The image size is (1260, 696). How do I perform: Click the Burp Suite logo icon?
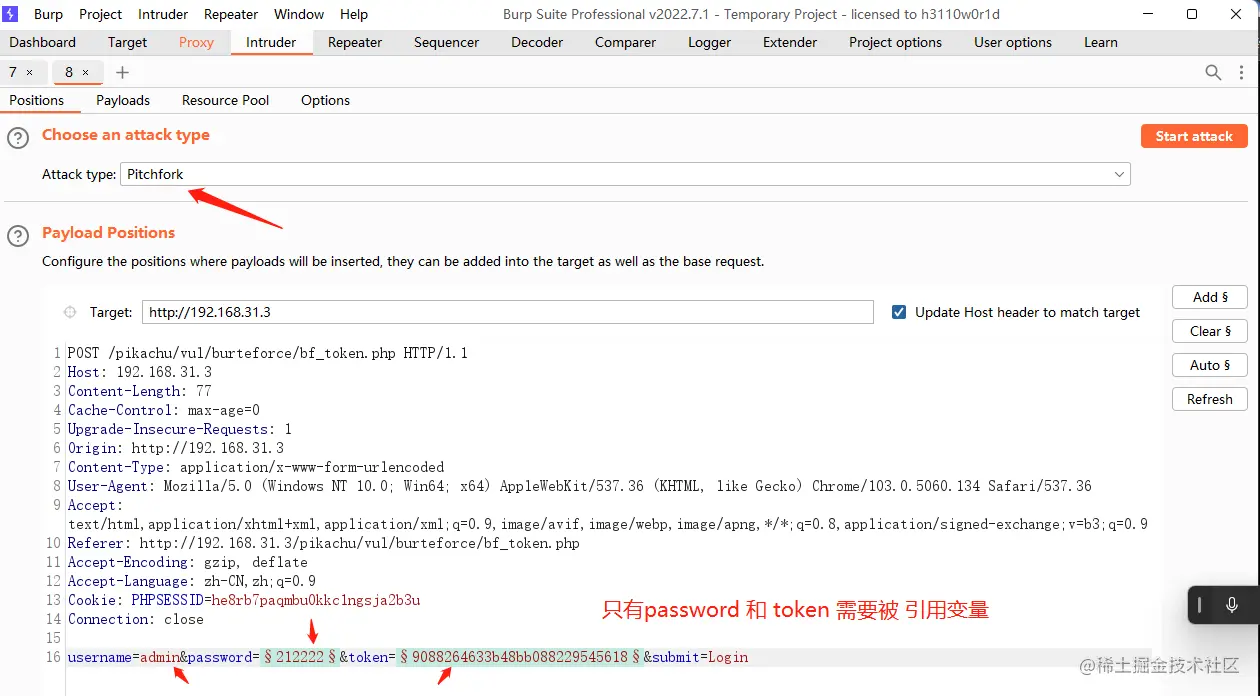click(12, 14)
